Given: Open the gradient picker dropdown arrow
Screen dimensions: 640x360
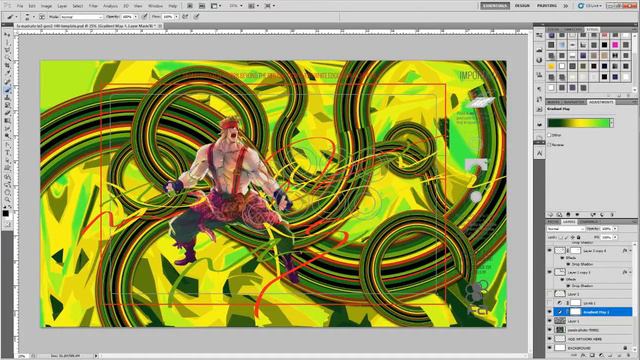Looking at the screenshot, I should (x=611, y=123).
